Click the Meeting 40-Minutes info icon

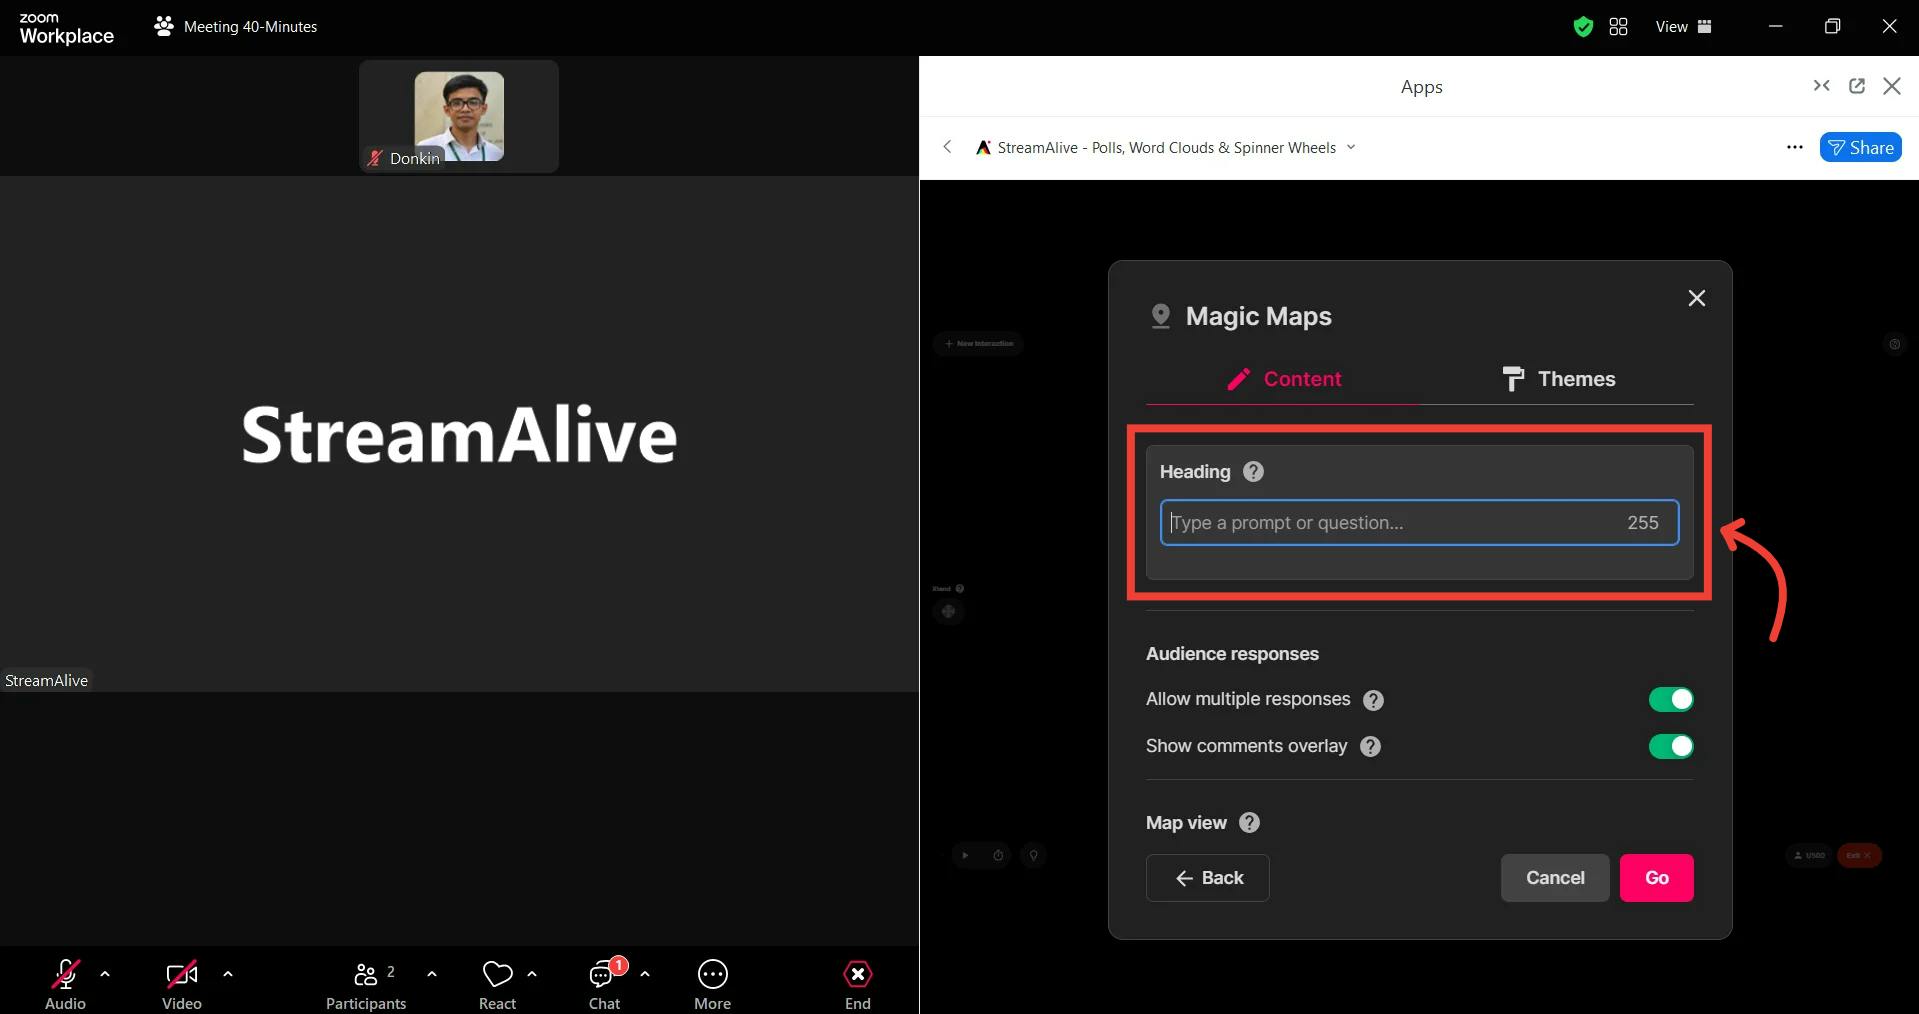[164, 26]
